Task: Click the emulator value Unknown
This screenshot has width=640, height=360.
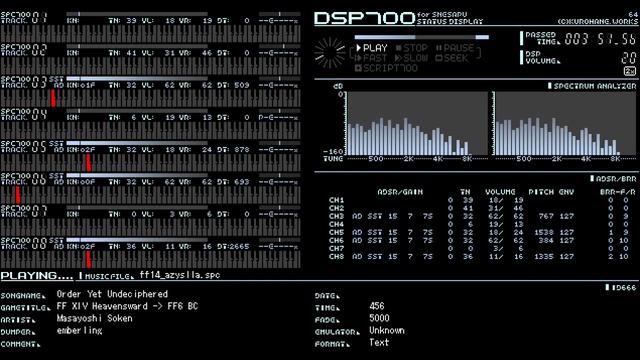Action: coord(387,330)
